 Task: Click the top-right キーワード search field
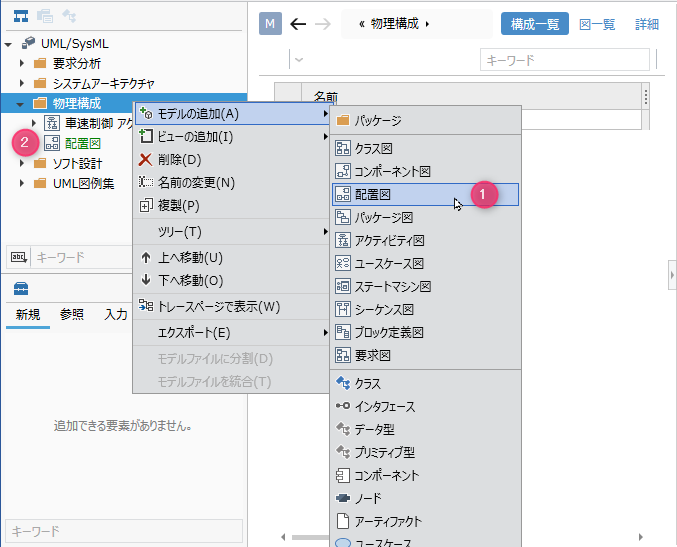click(x=565, y=60)
